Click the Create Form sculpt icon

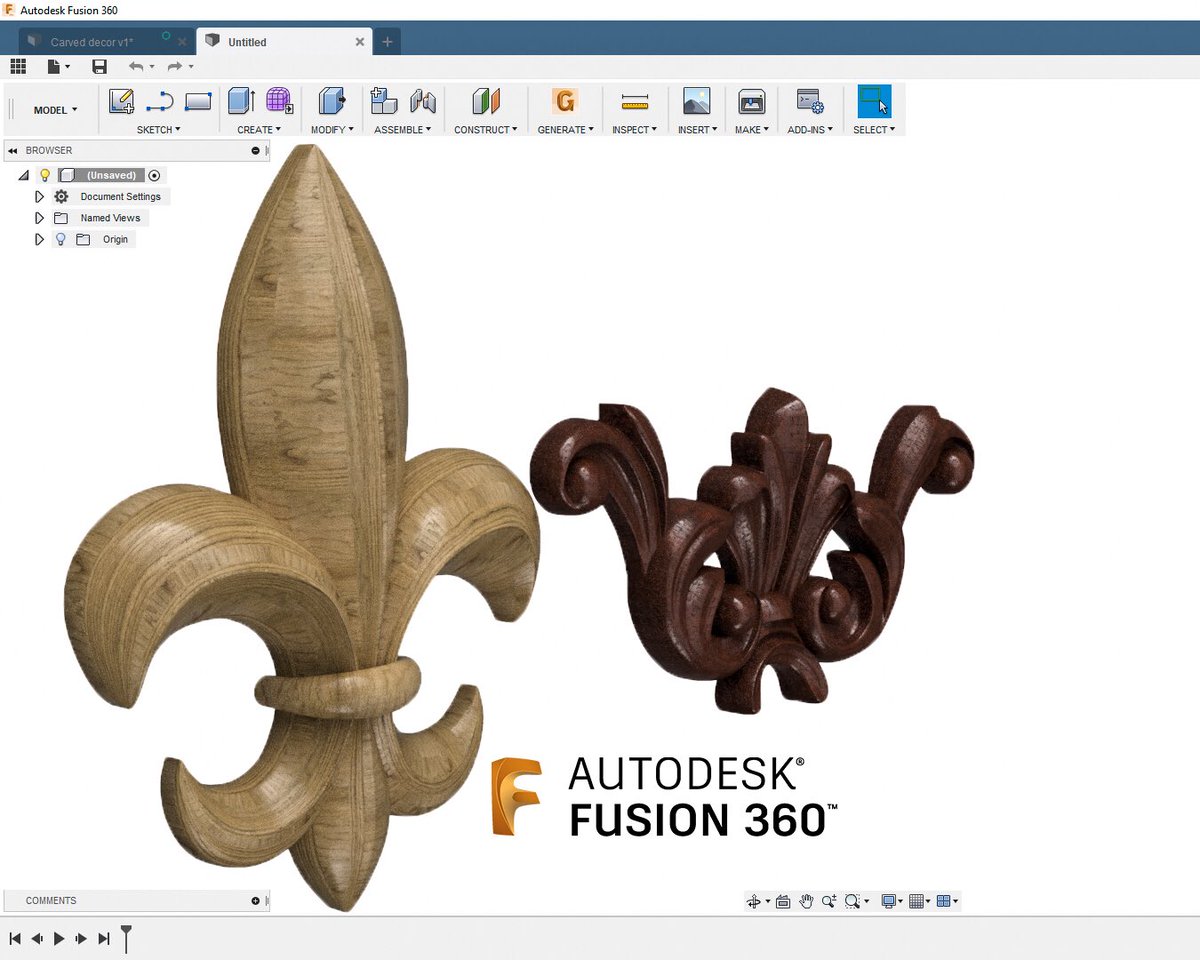(279, 101)
